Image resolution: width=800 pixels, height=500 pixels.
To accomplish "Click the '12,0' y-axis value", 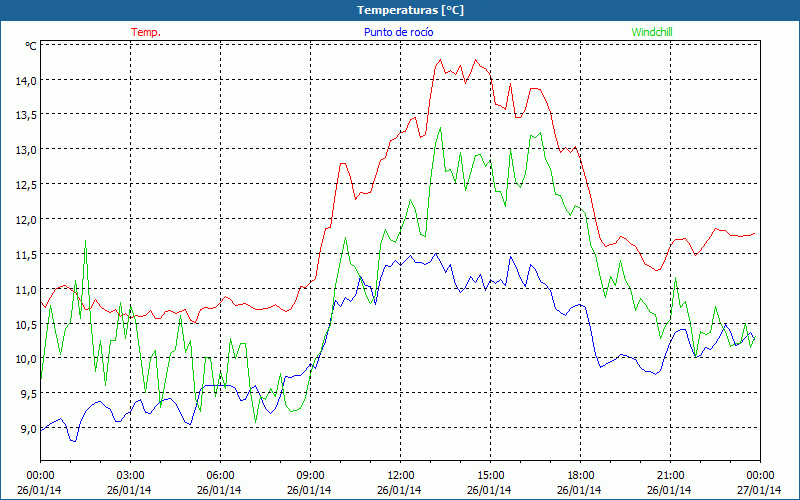I will coord(27,220).
